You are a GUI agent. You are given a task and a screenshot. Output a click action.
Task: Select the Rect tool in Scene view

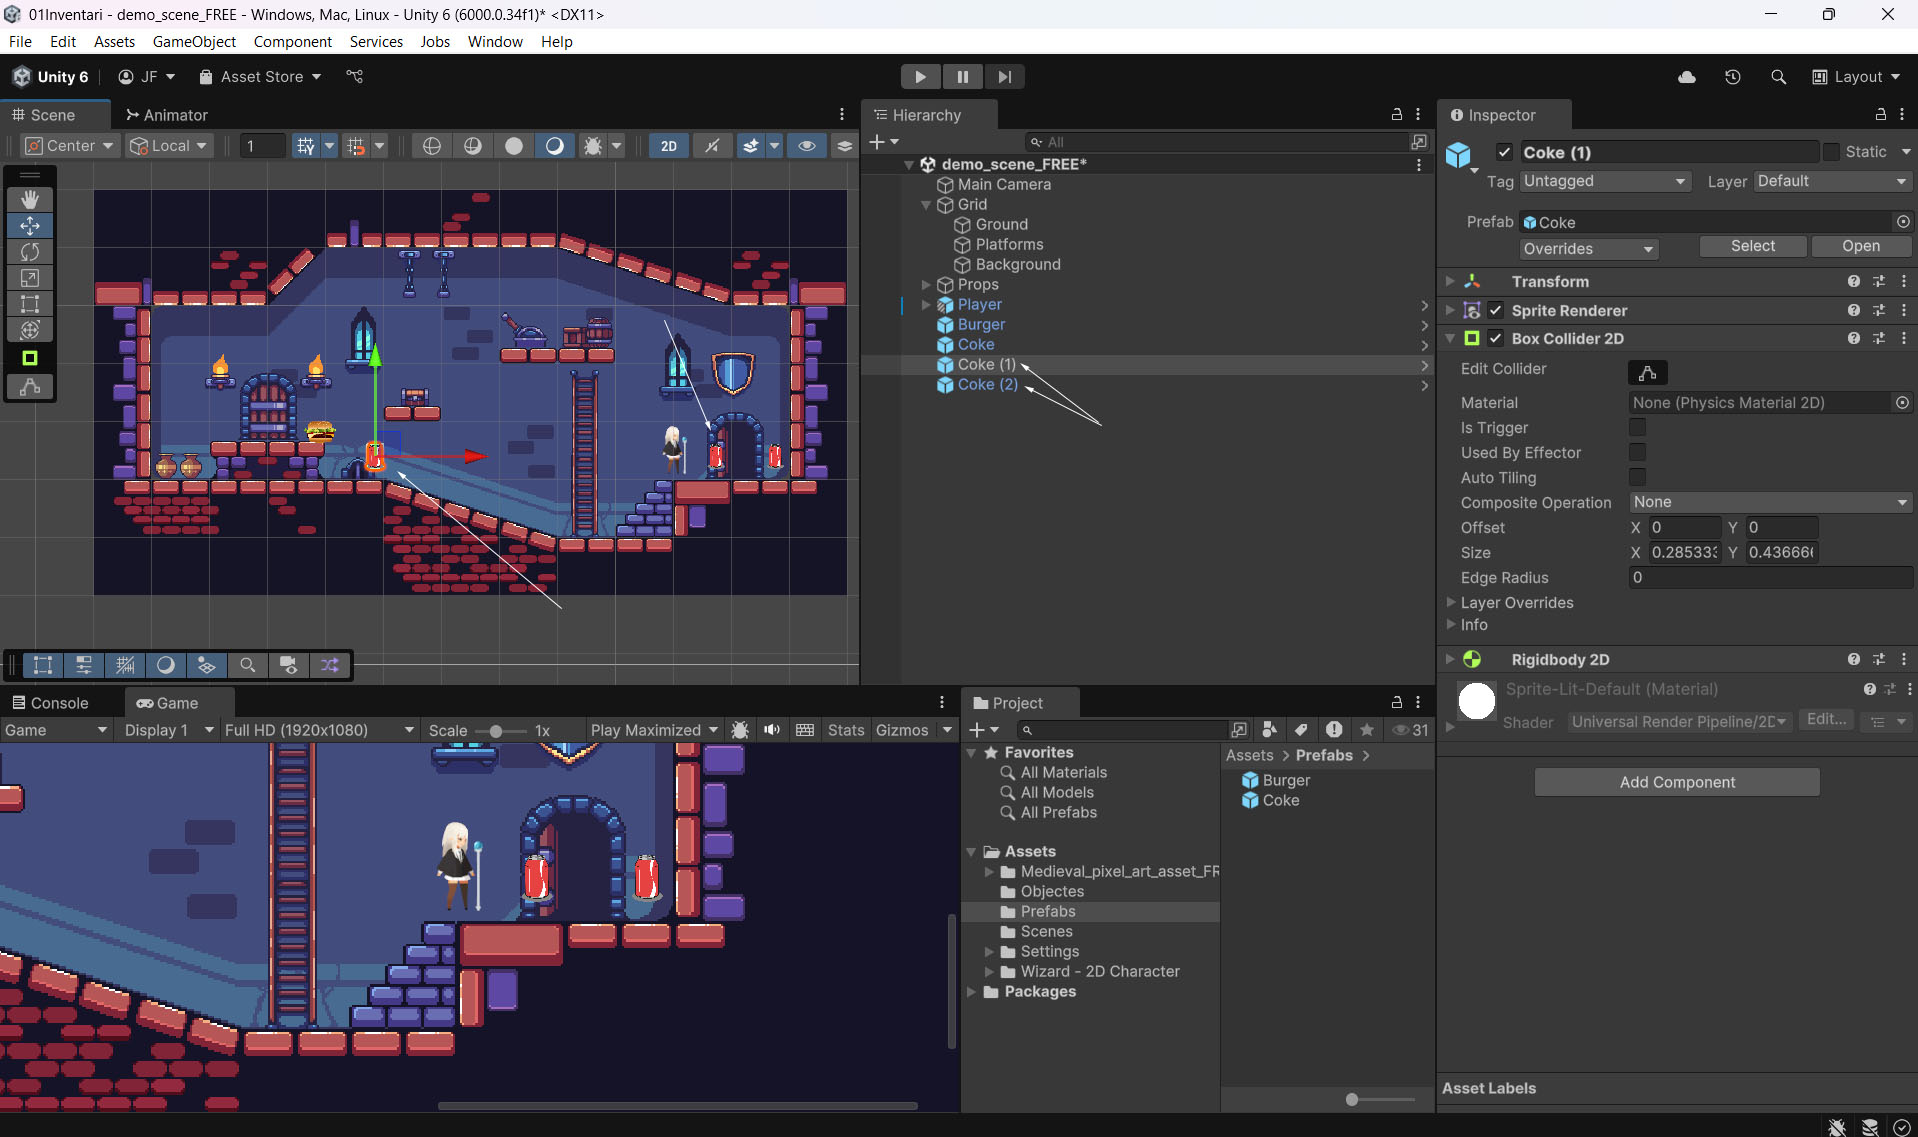[x=30, y=304]
